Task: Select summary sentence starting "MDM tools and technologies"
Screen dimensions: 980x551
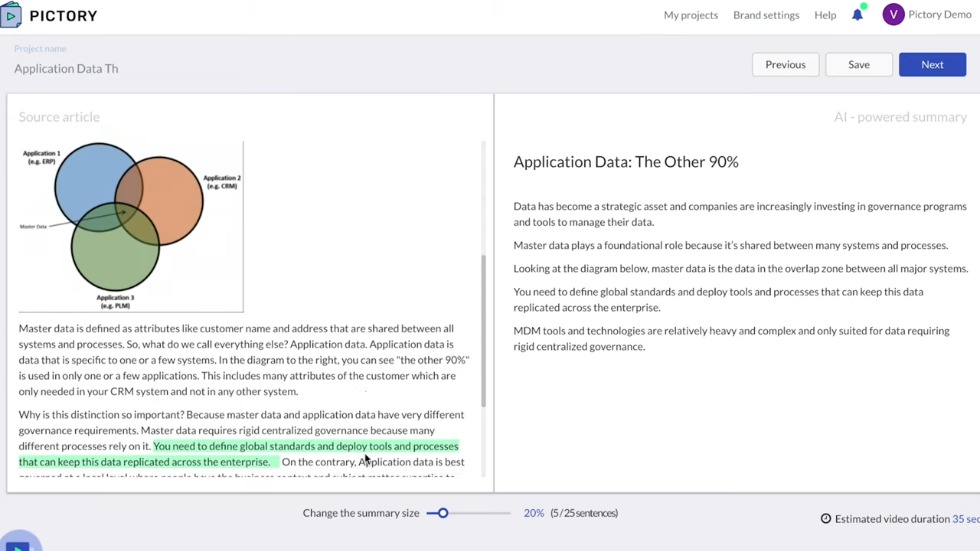Action: pyautogui.click(x=731, y=338)
